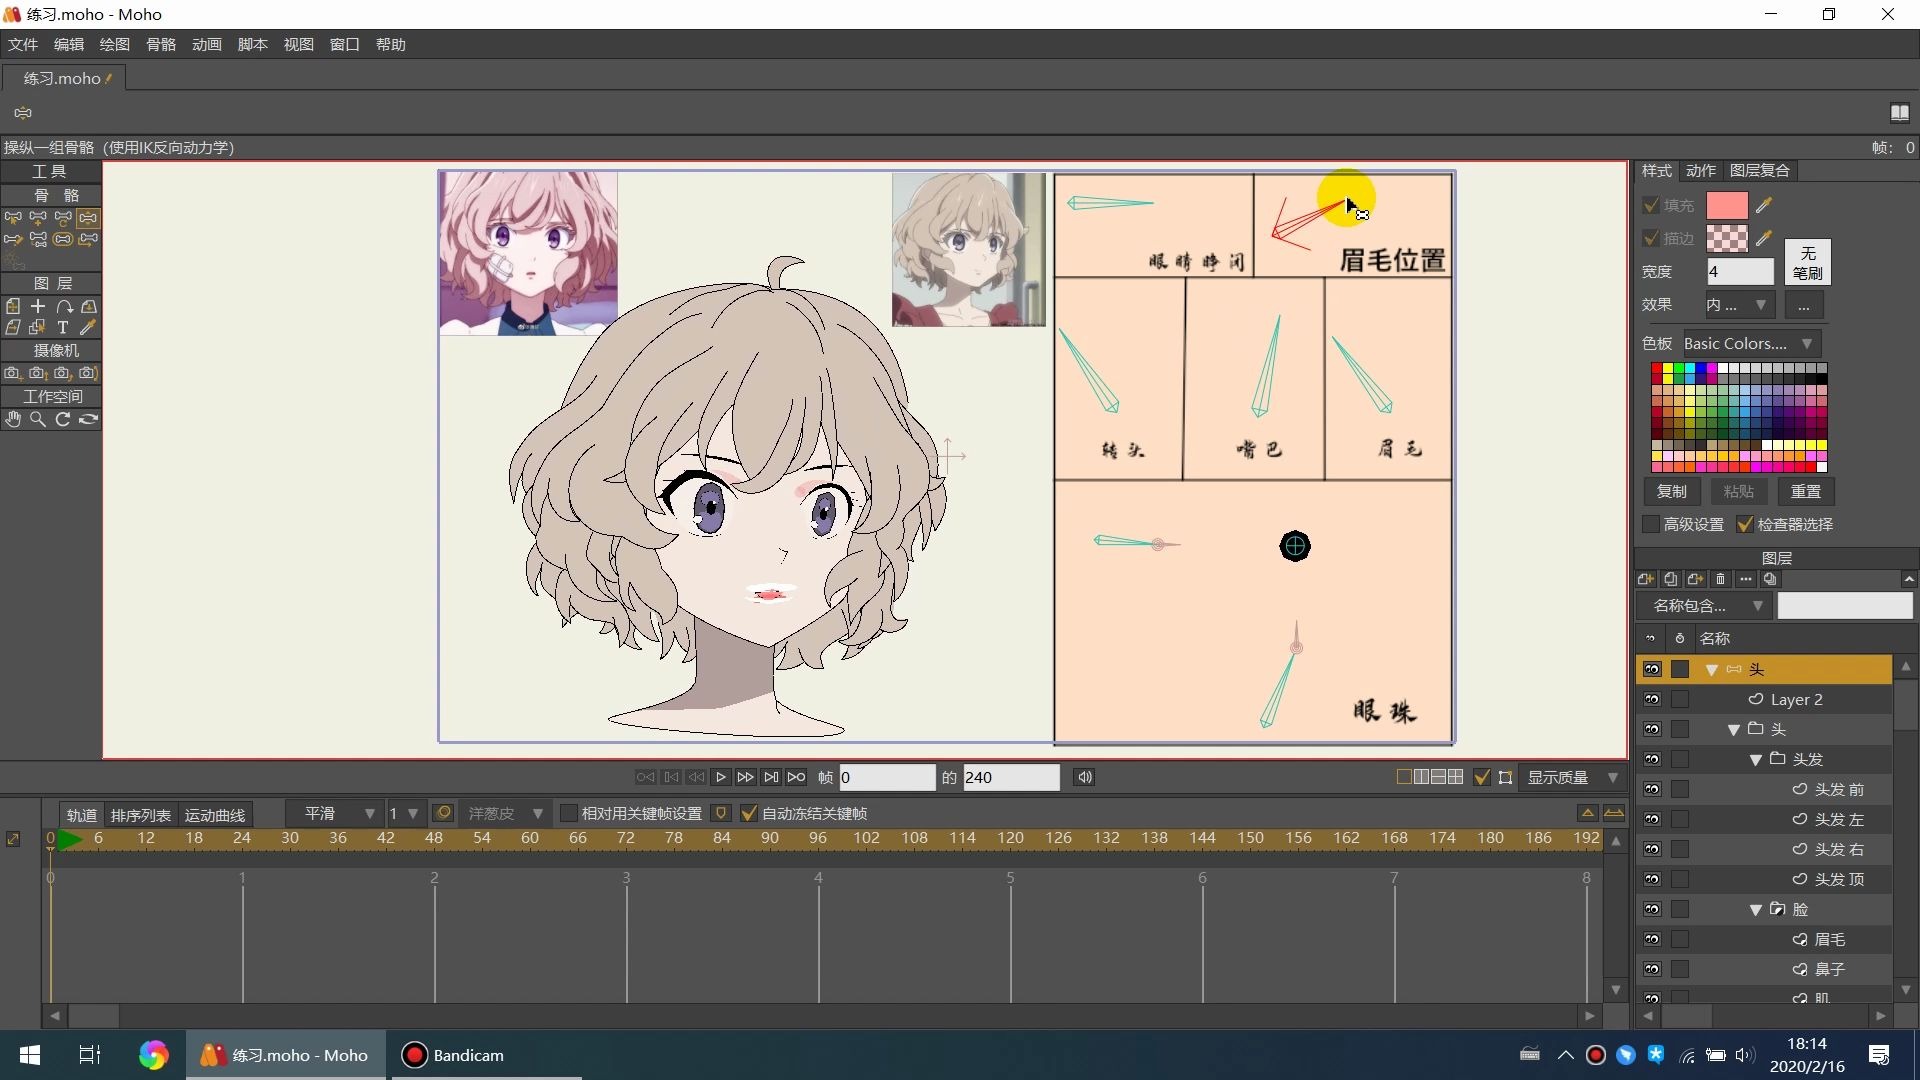
Task: Toggle 自动冻结关键帧 checkbox
Action: (748, 813)
